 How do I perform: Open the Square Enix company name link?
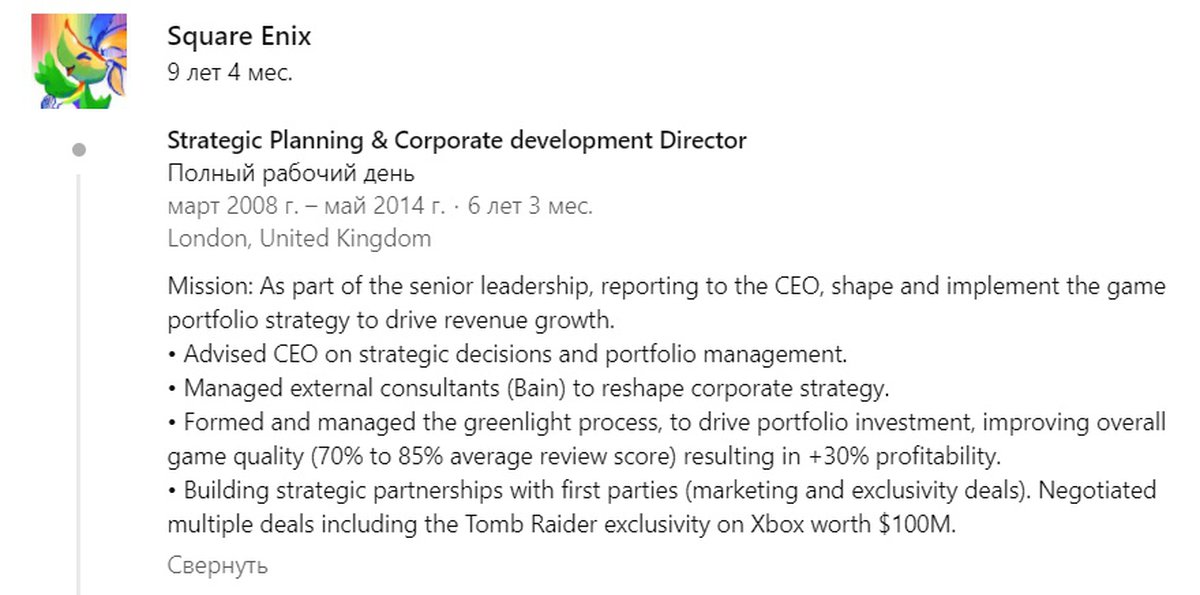click(x=239, y=36)
